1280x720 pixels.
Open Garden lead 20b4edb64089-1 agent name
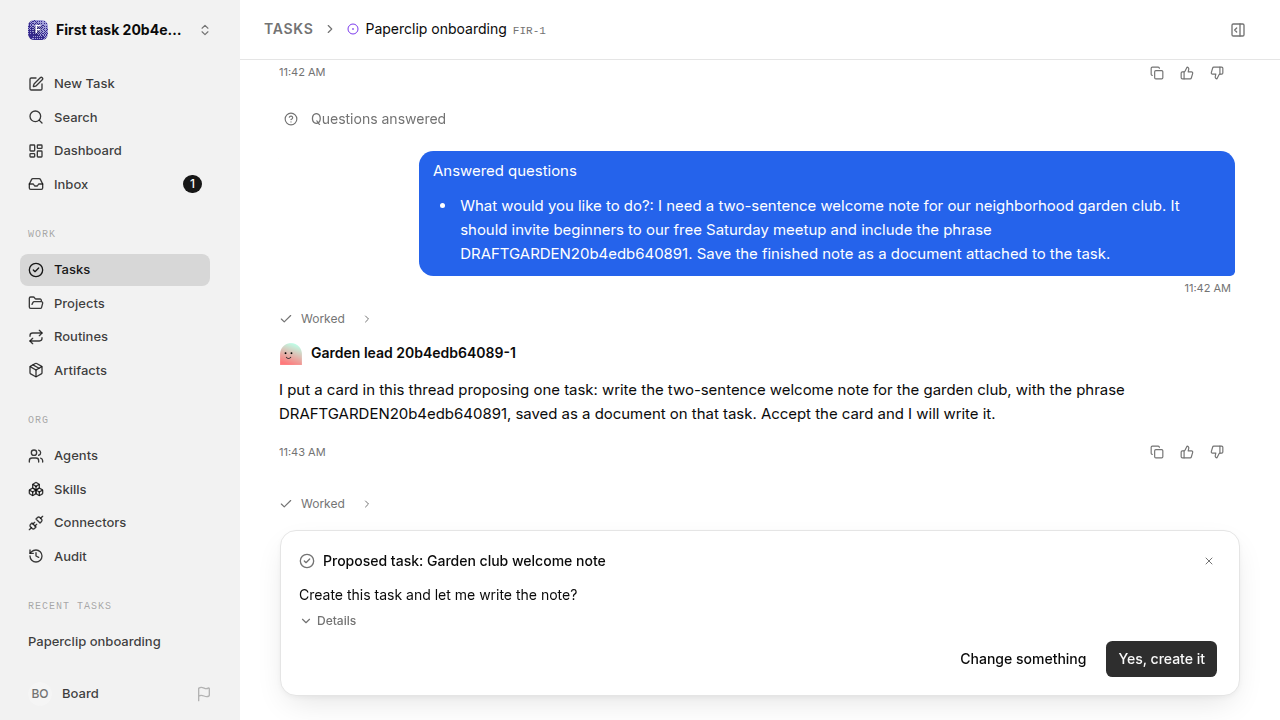[414, 353]
